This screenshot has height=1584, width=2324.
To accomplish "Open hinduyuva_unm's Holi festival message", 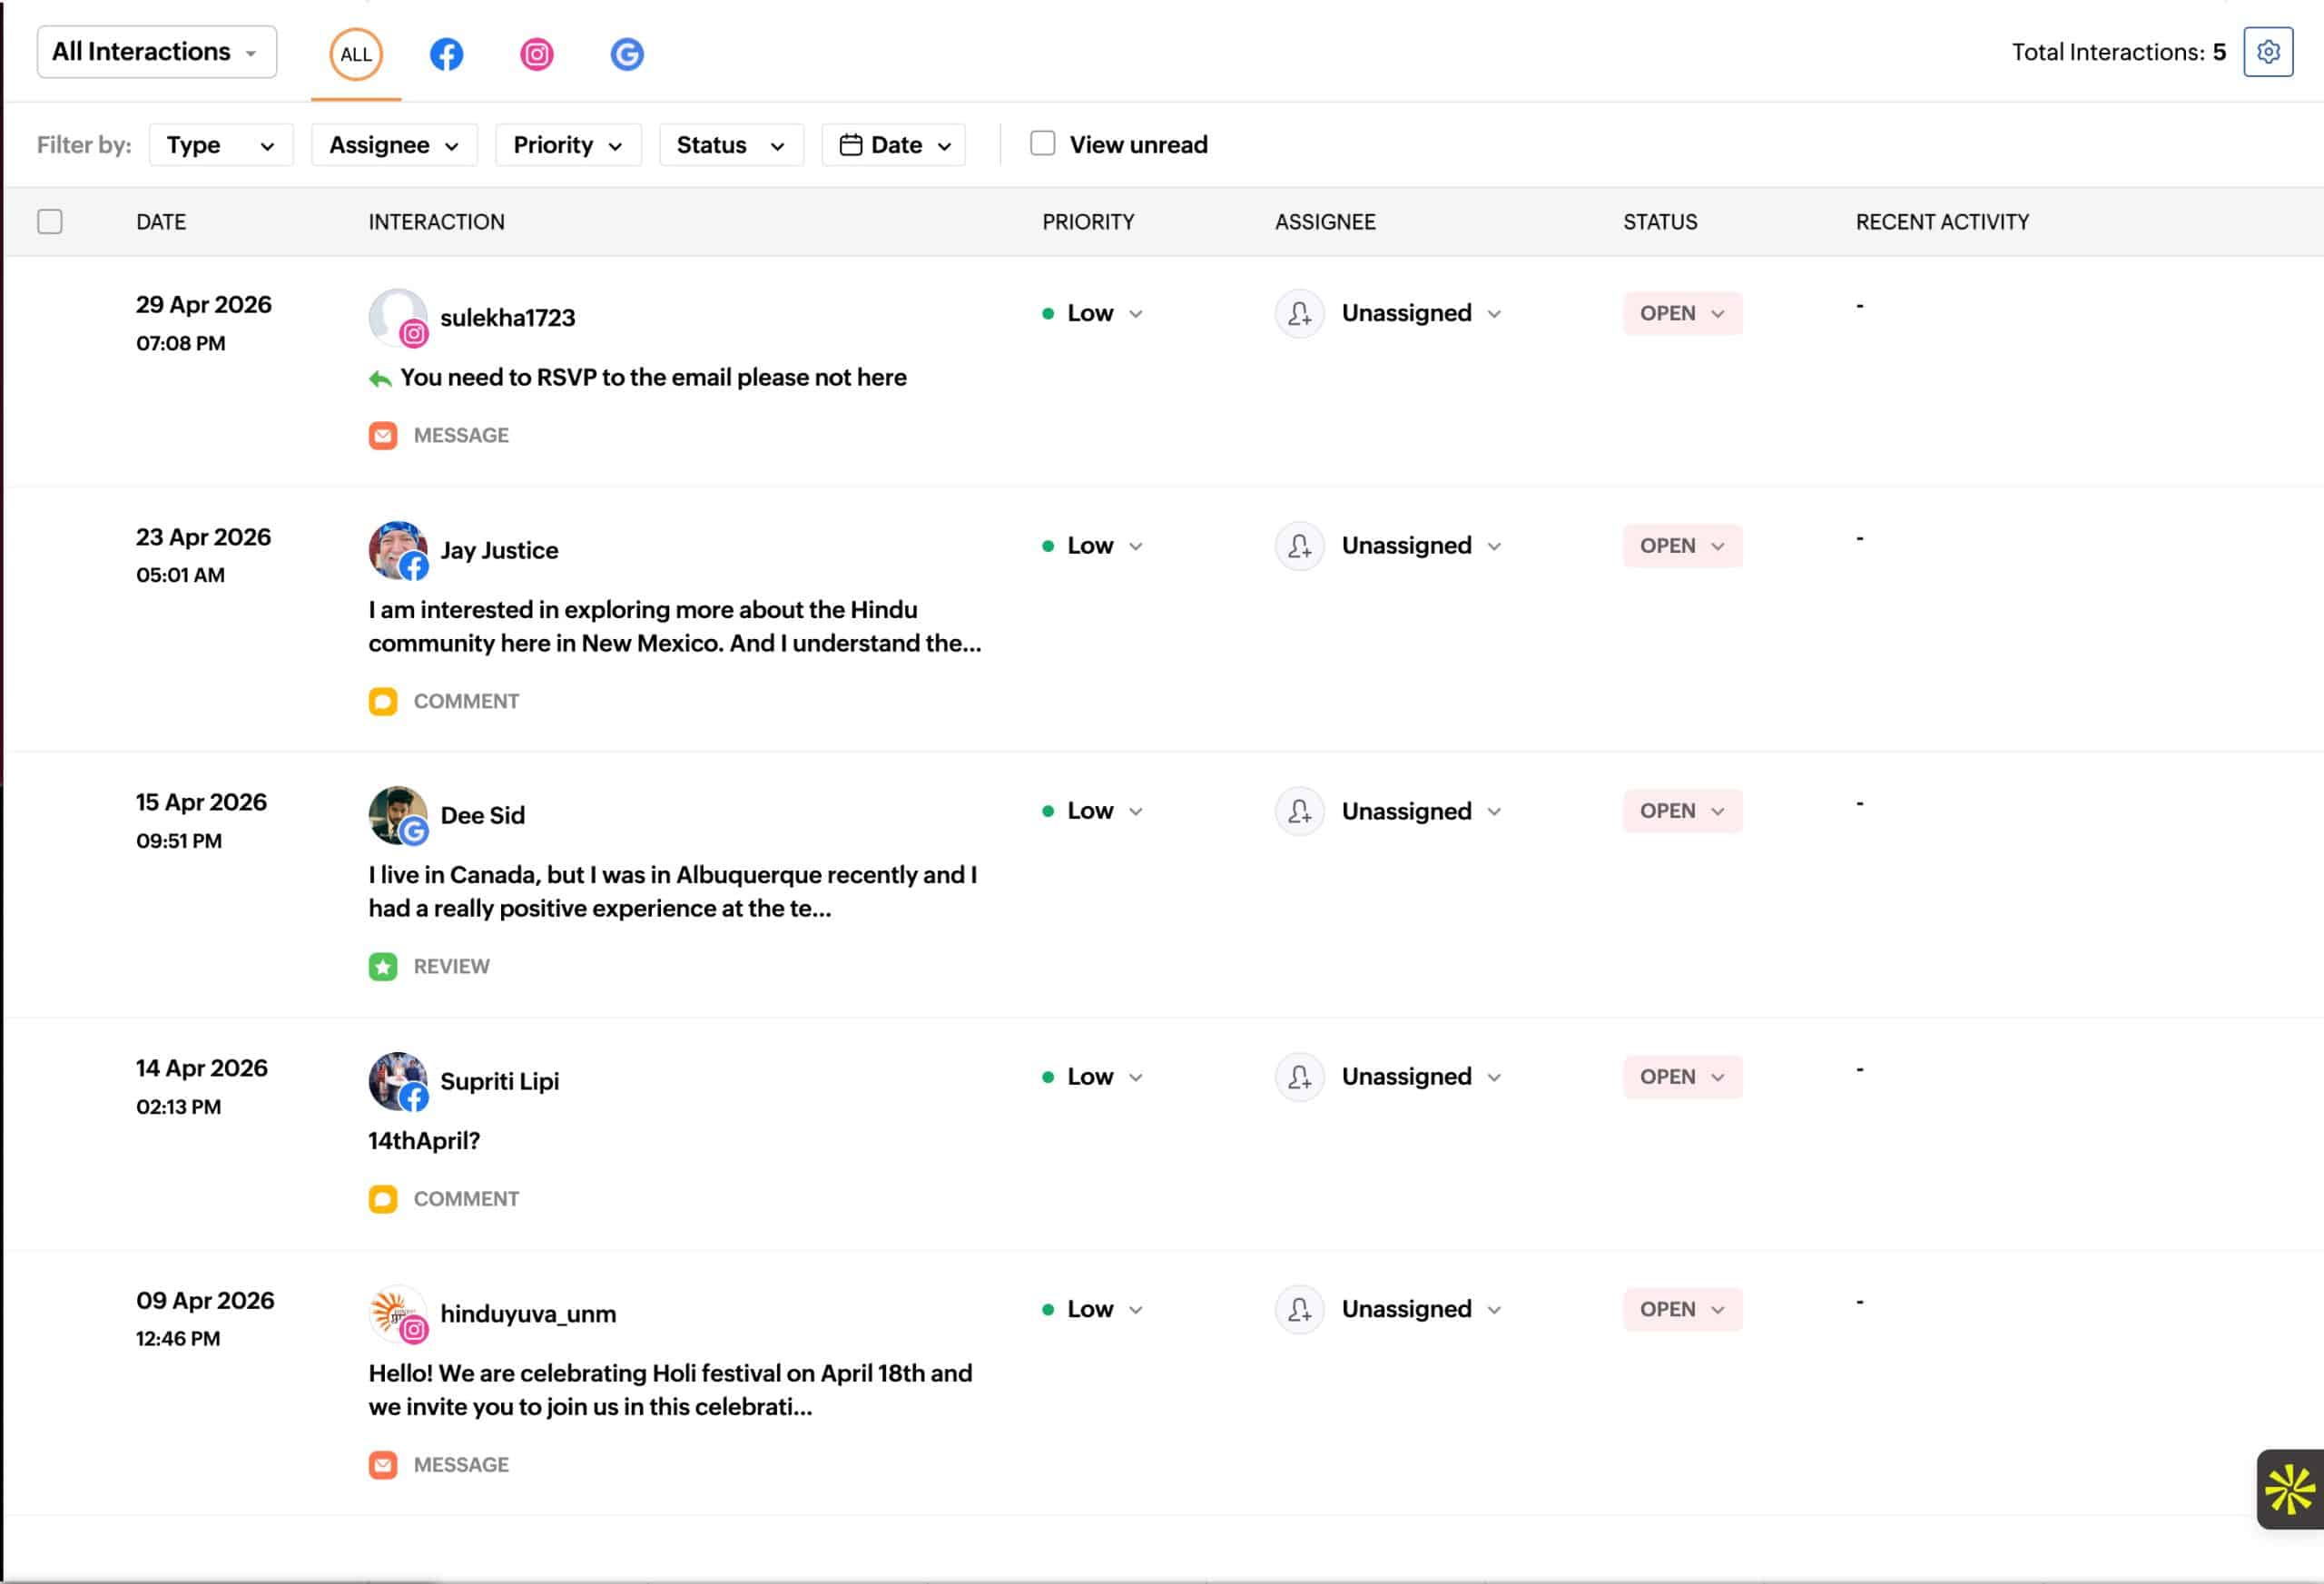I will click(x=670, y=1390).
